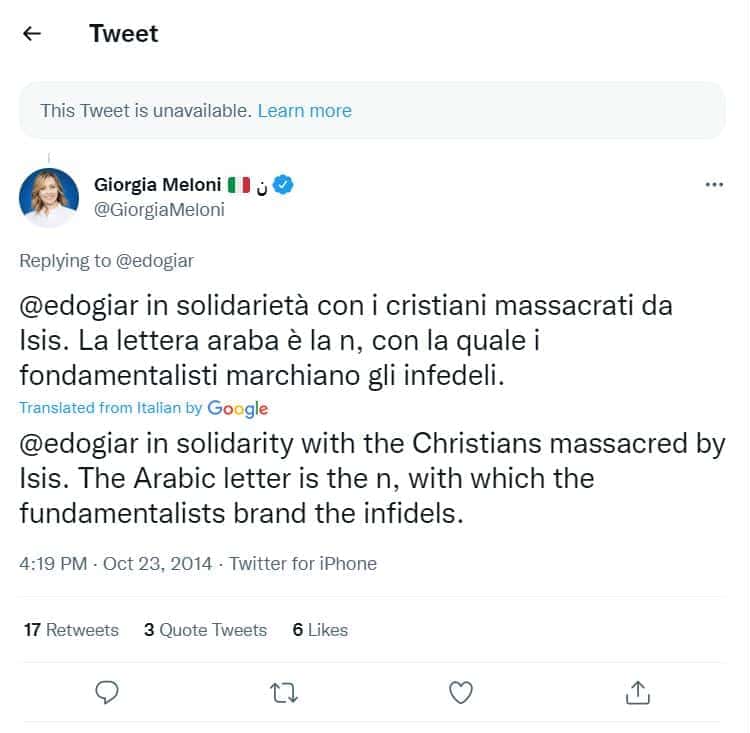Open Giorgia Meloni's profile picture
The width and height of the screenshot is (750, 733).
coord(48,197)
